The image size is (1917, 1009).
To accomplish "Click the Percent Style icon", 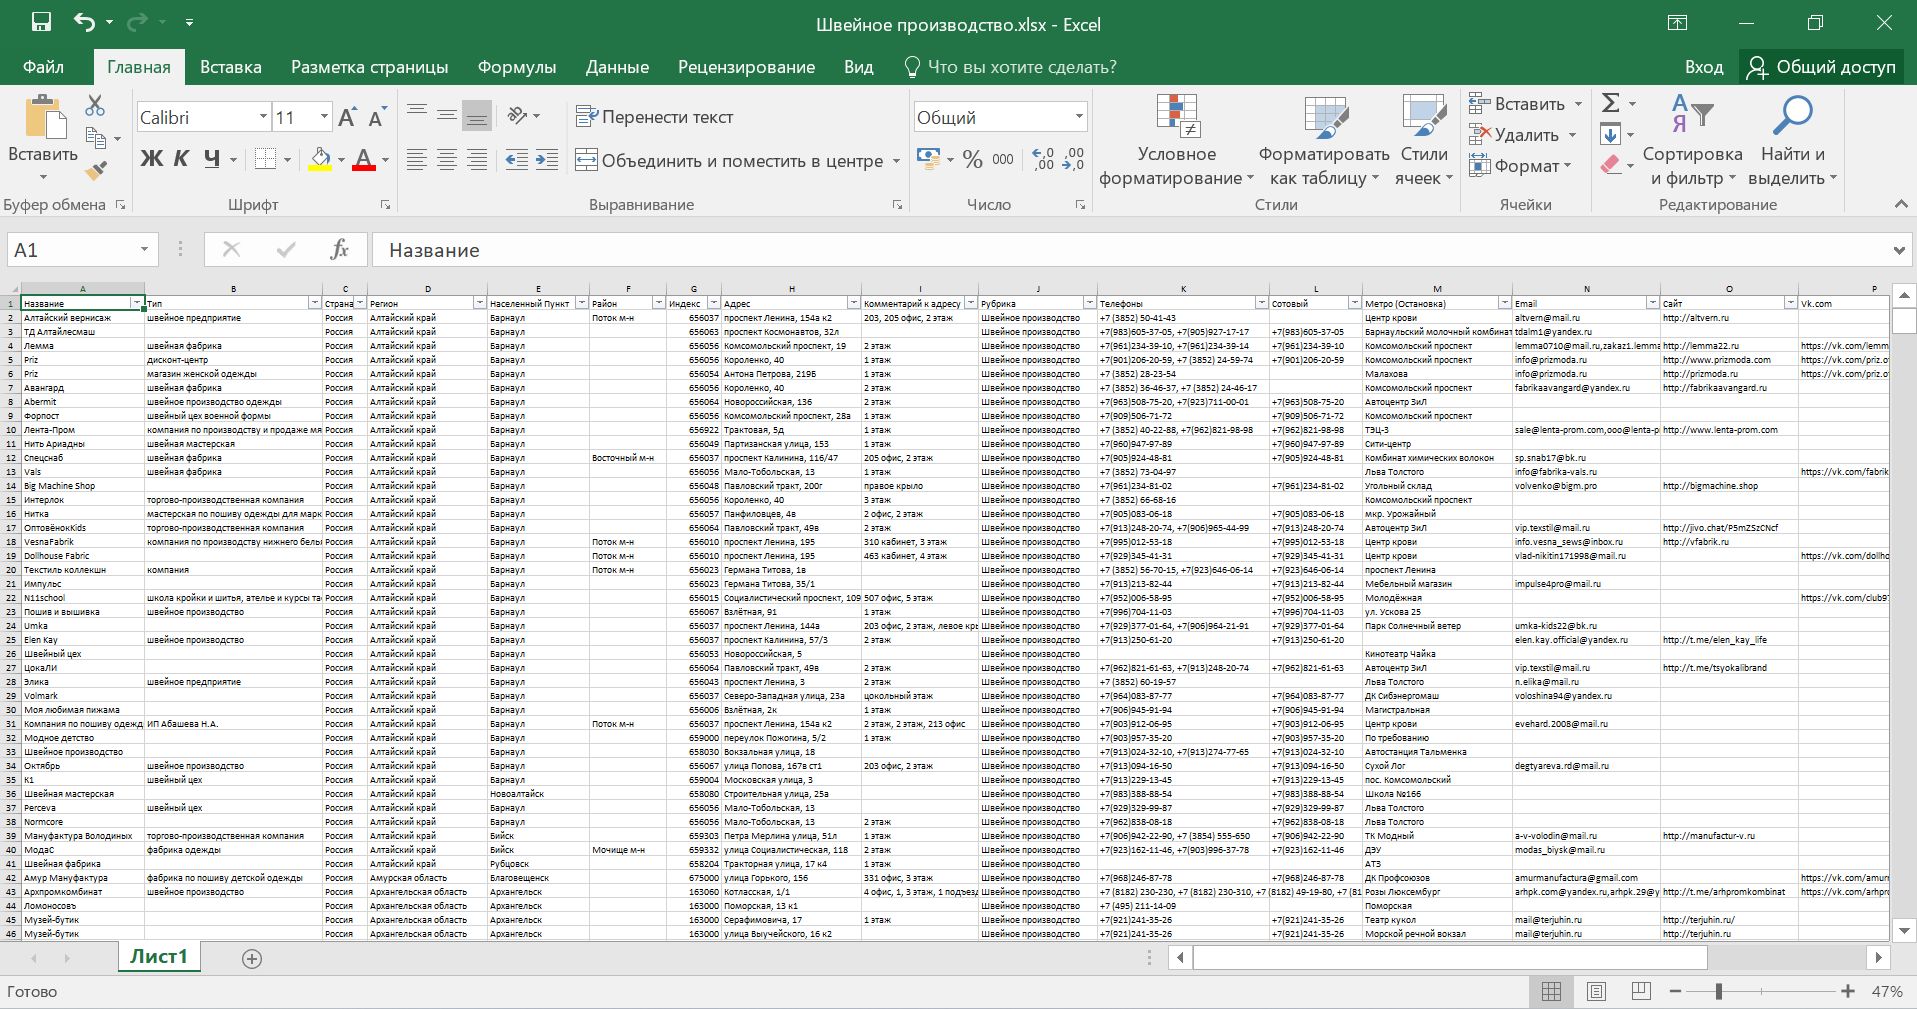I will (972, 160).
